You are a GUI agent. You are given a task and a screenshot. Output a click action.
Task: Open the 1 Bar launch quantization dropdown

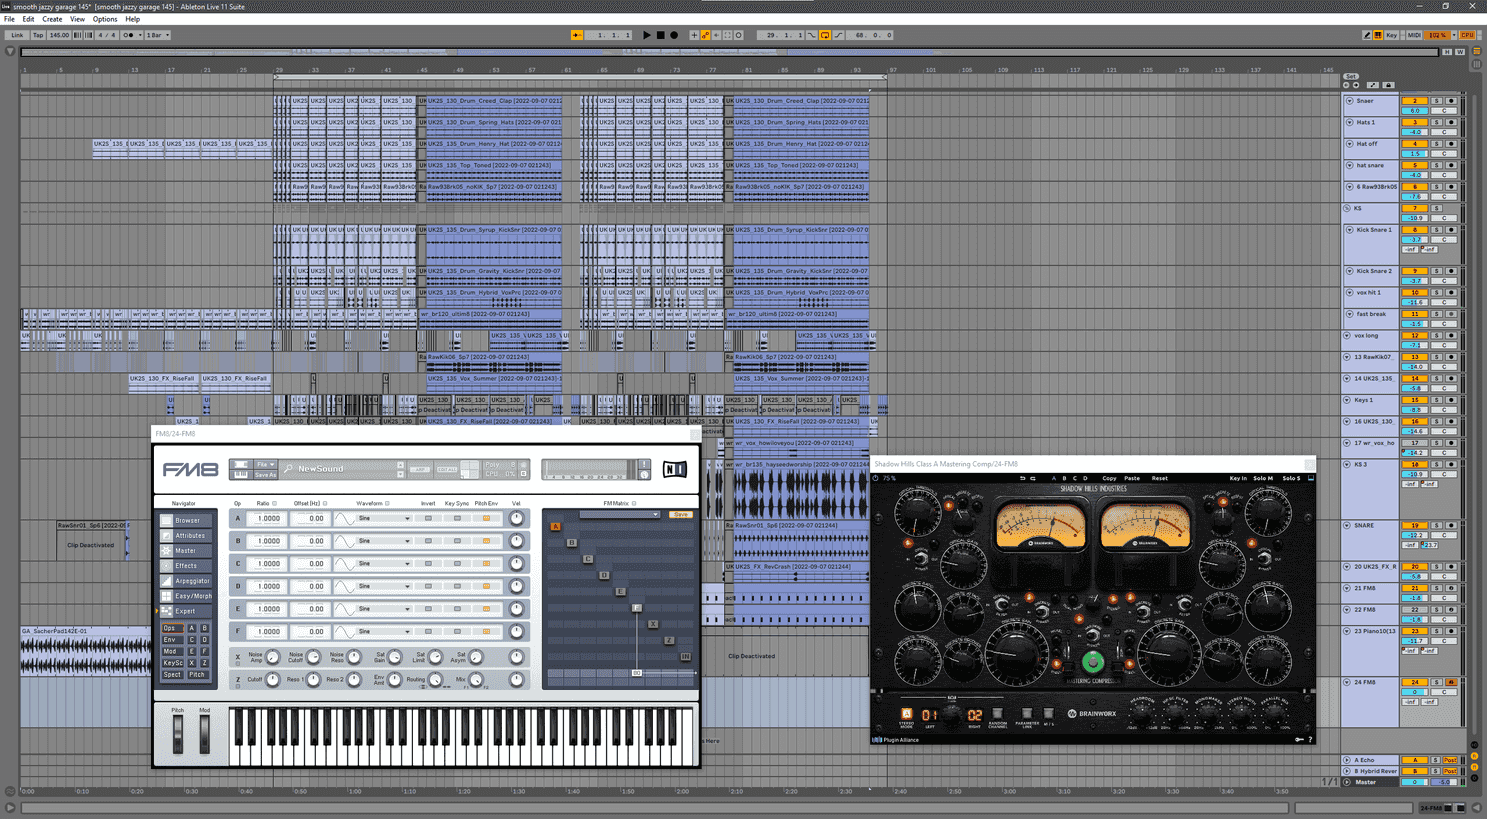156,35
